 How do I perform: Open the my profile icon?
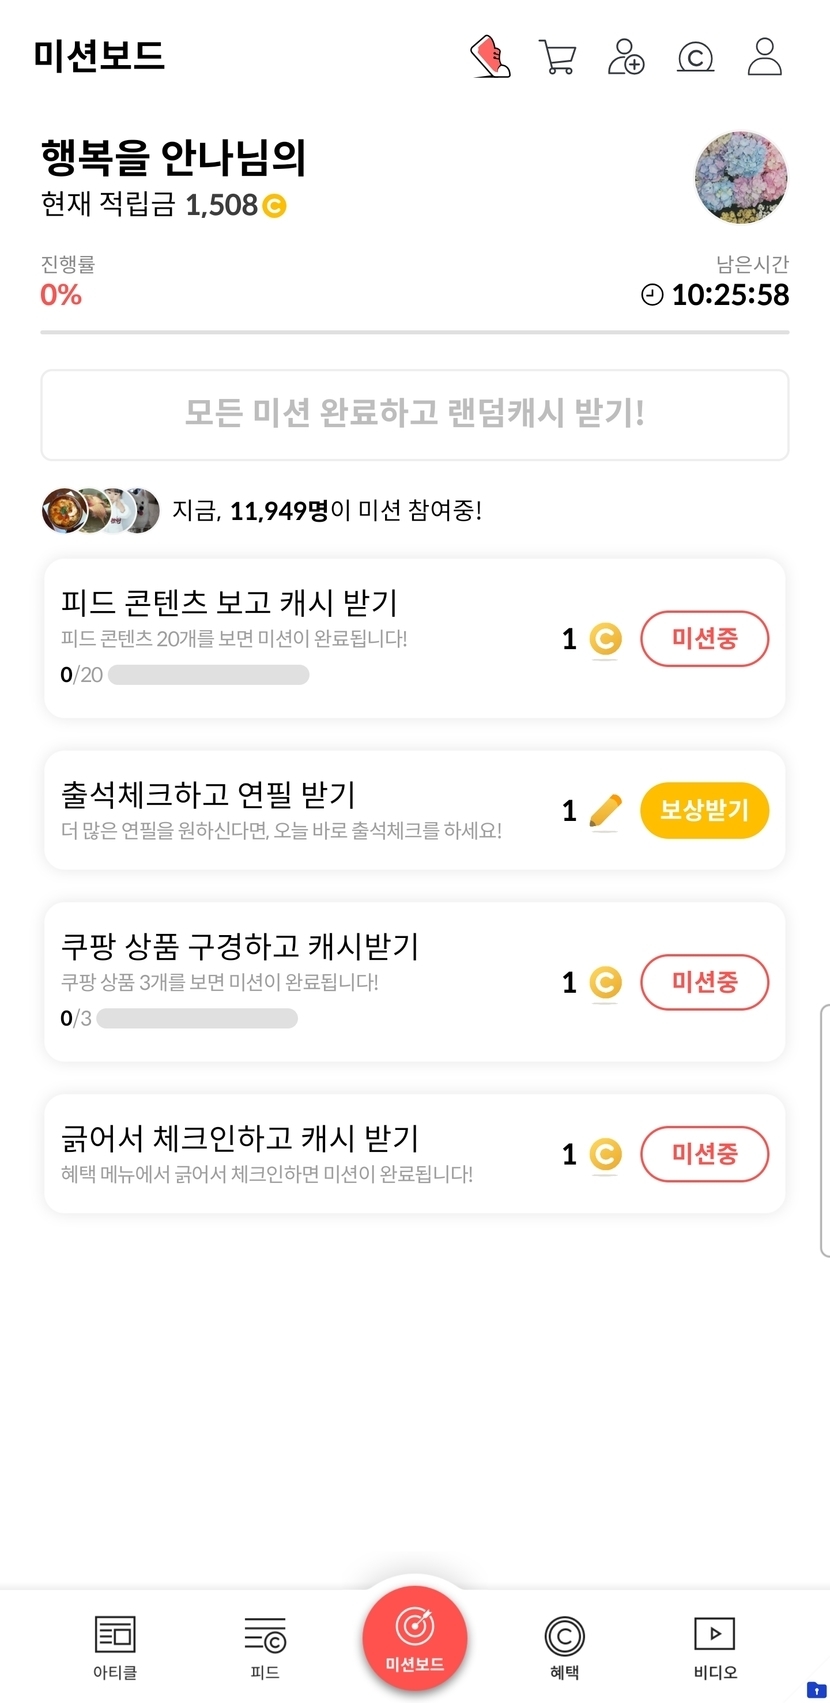click(x=765, y=57)
